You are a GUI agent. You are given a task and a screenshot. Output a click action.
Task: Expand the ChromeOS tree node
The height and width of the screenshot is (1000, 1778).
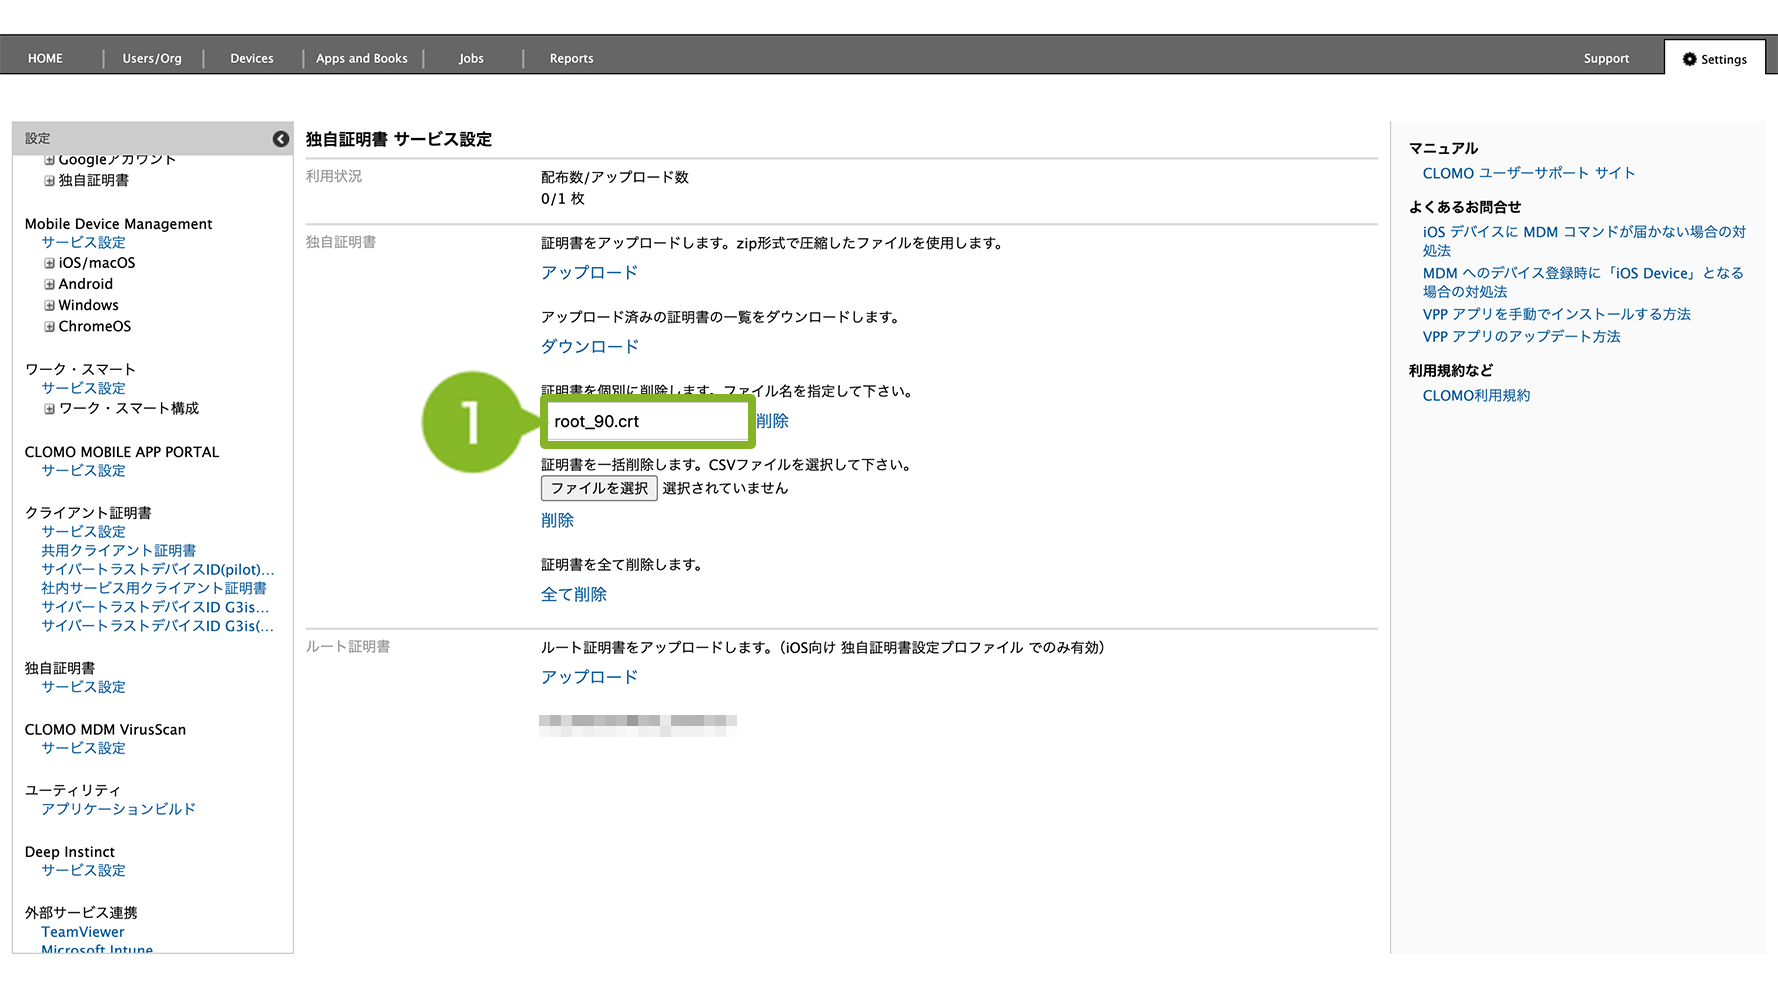click(x=49, y=326)
